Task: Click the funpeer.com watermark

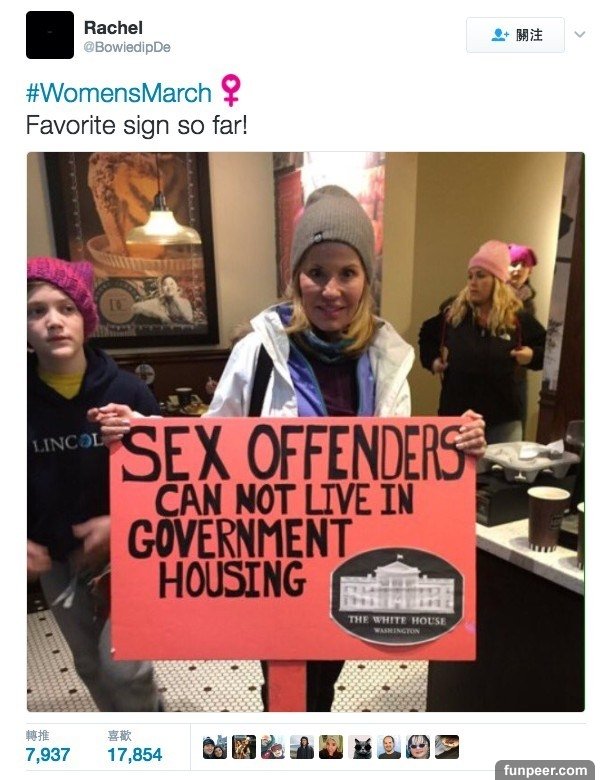Action: pyautogui.click(x=545, y=770)
